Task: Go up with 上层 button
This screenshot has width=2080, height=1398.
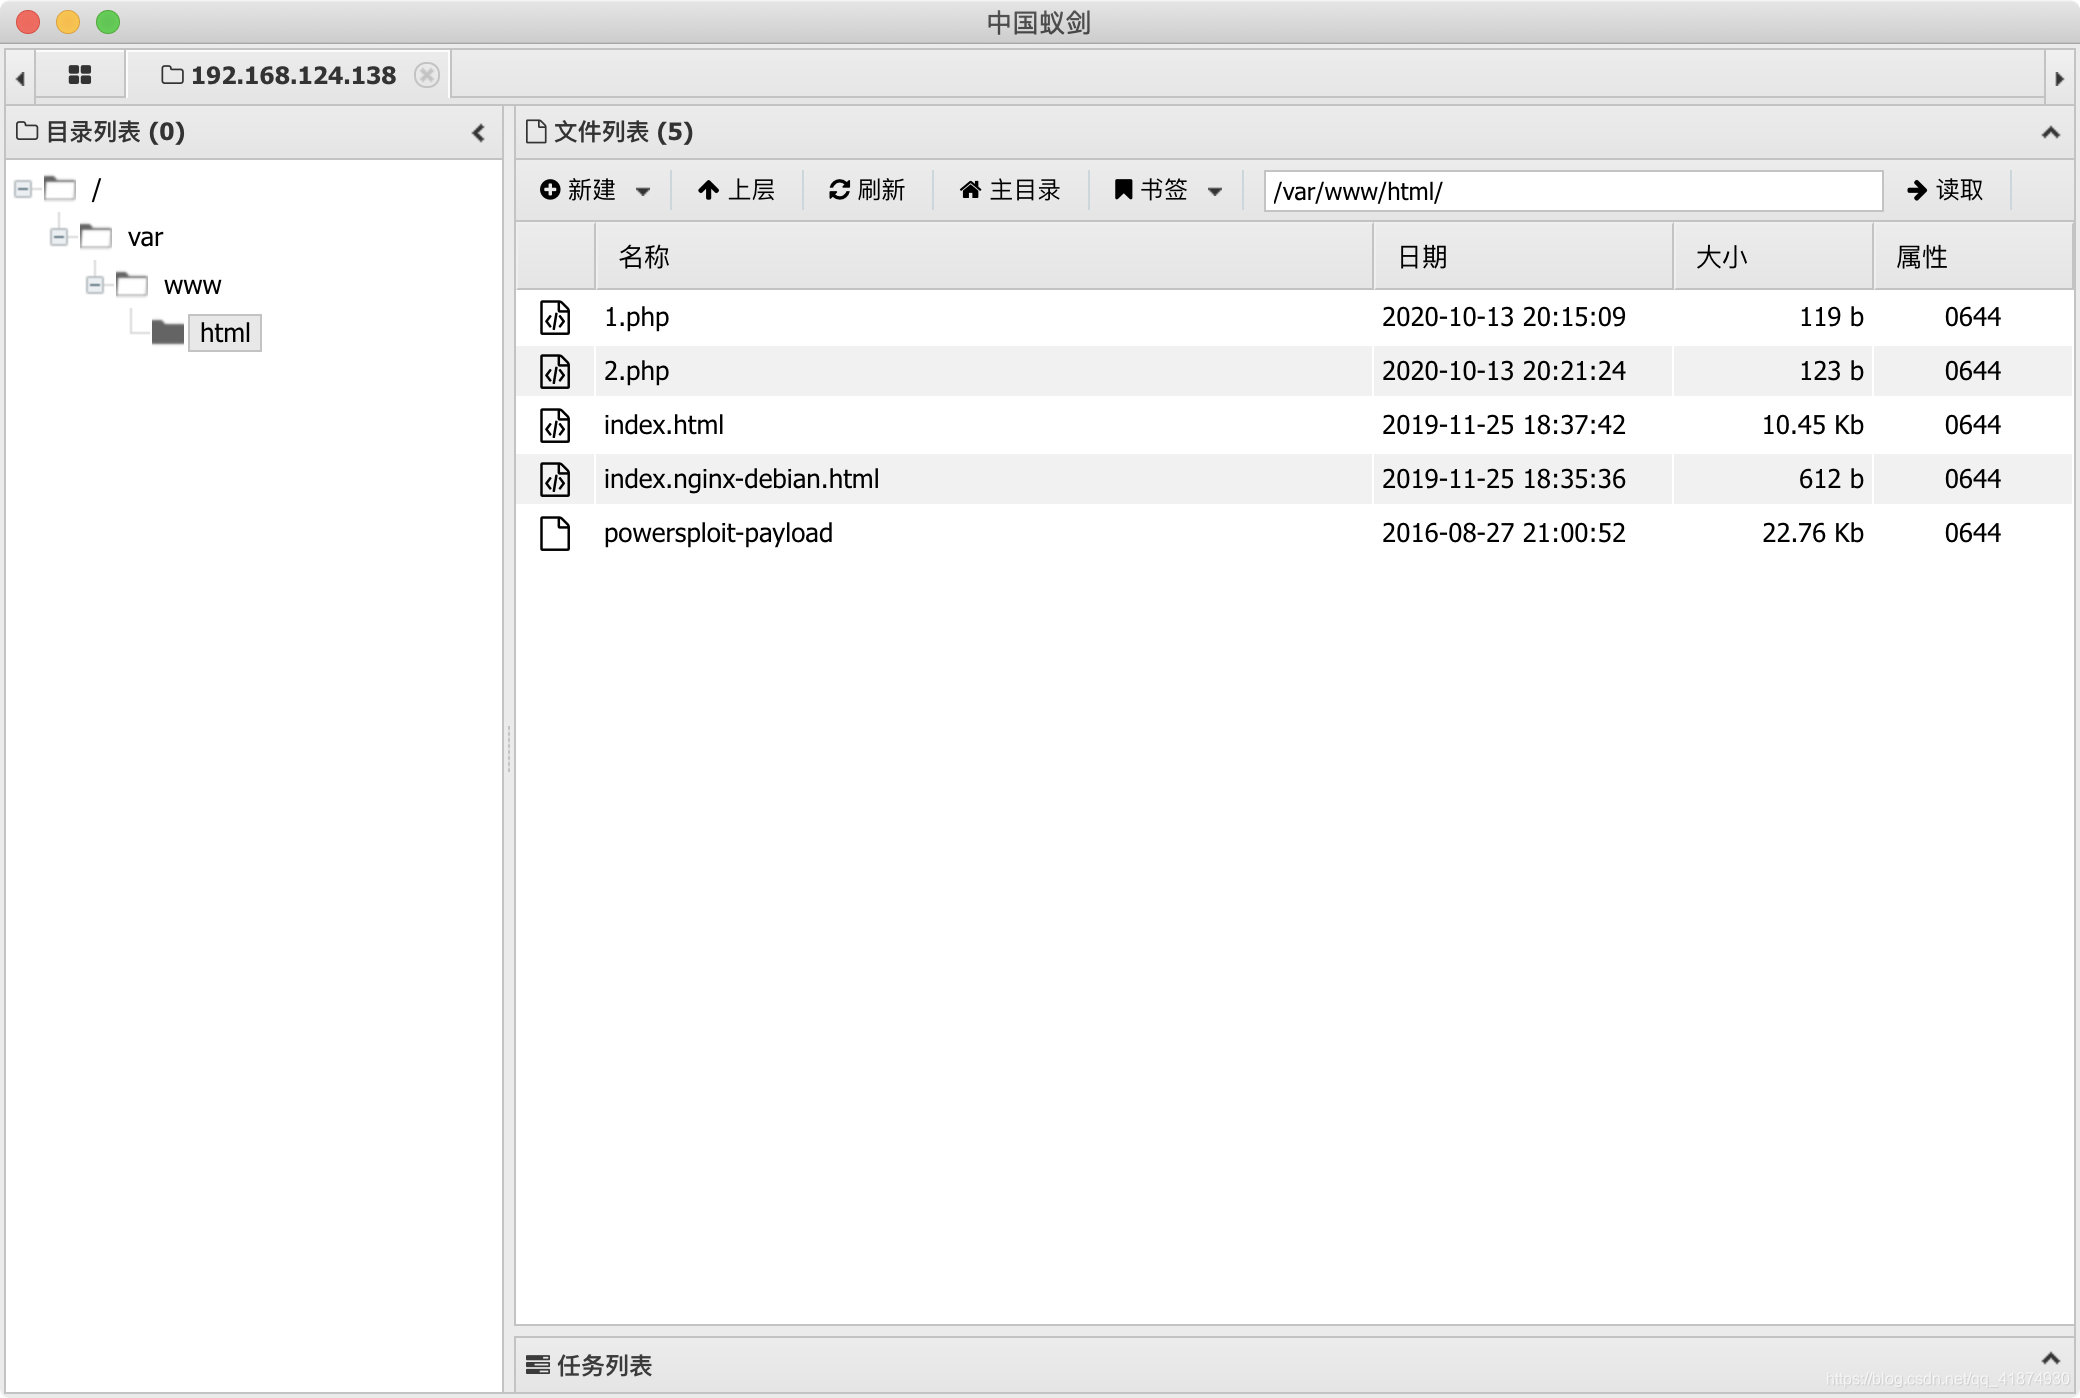Action: tap(736, 190)
